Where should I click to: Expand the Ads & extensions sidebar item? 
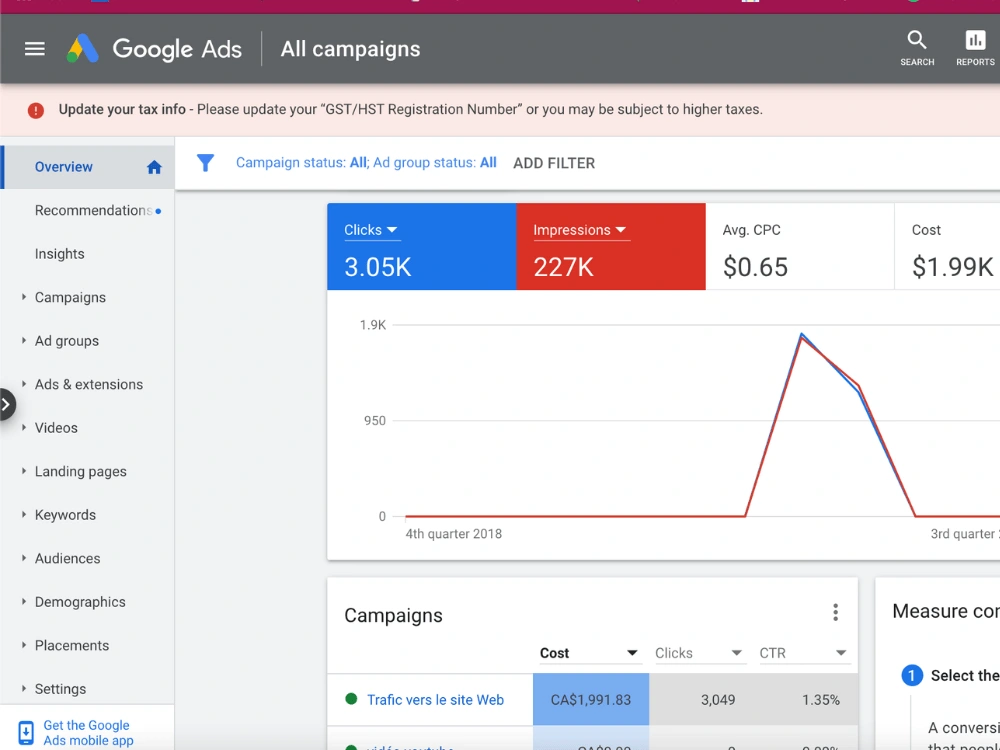coord(24,384)
